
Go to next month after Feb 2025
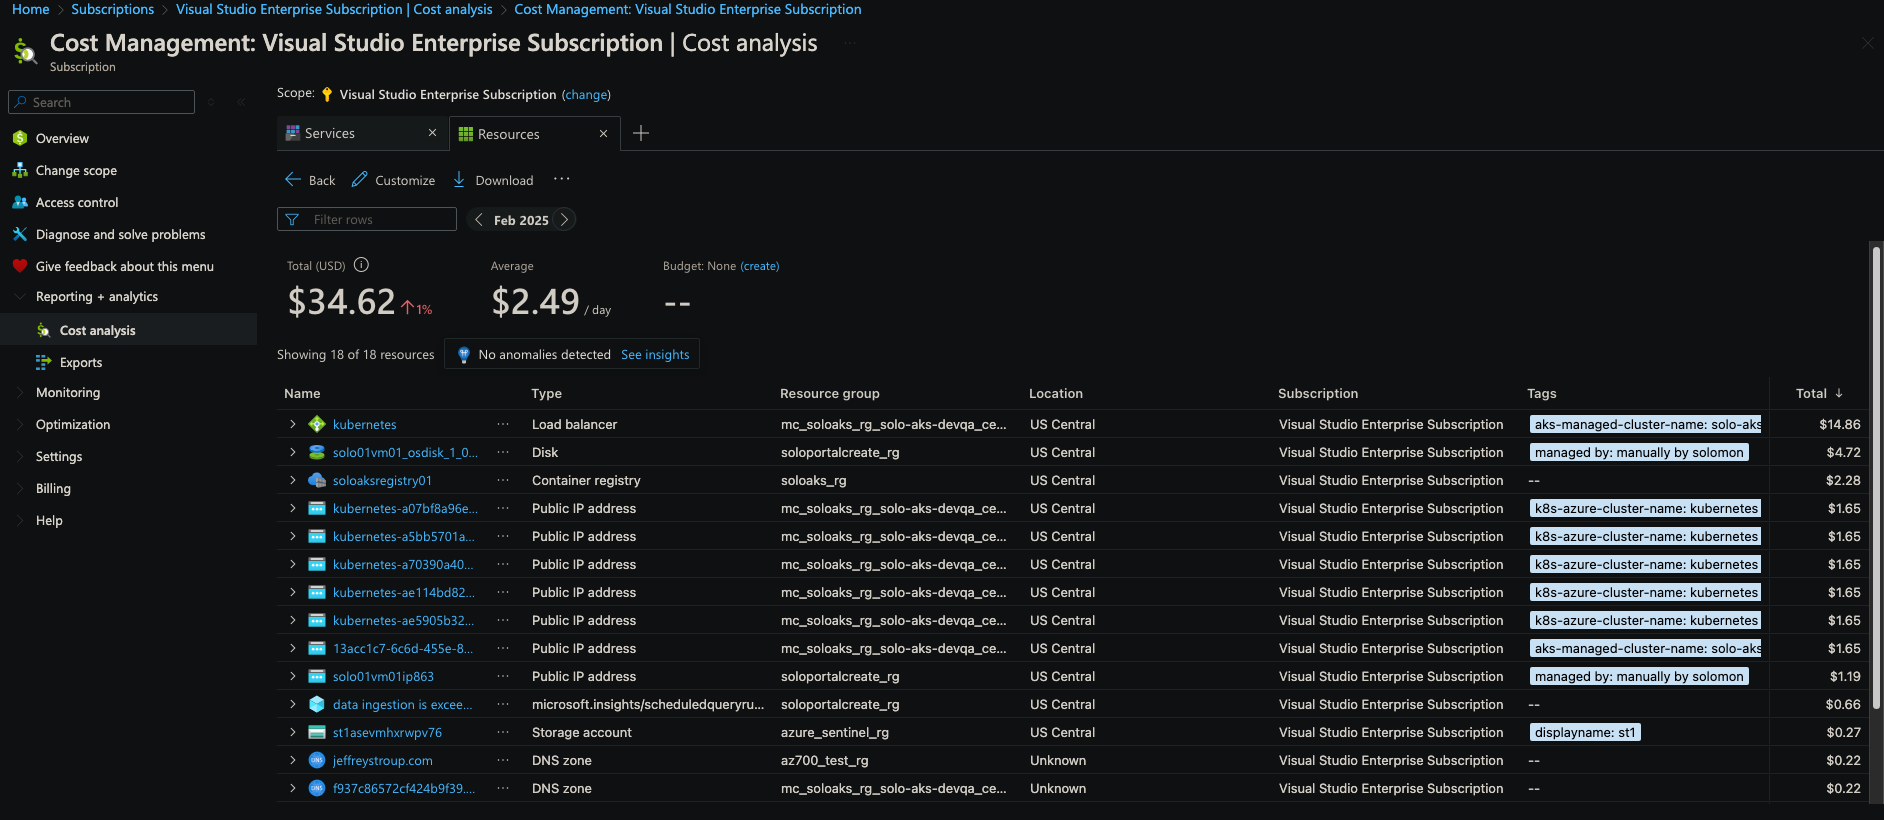coord(565,220)
